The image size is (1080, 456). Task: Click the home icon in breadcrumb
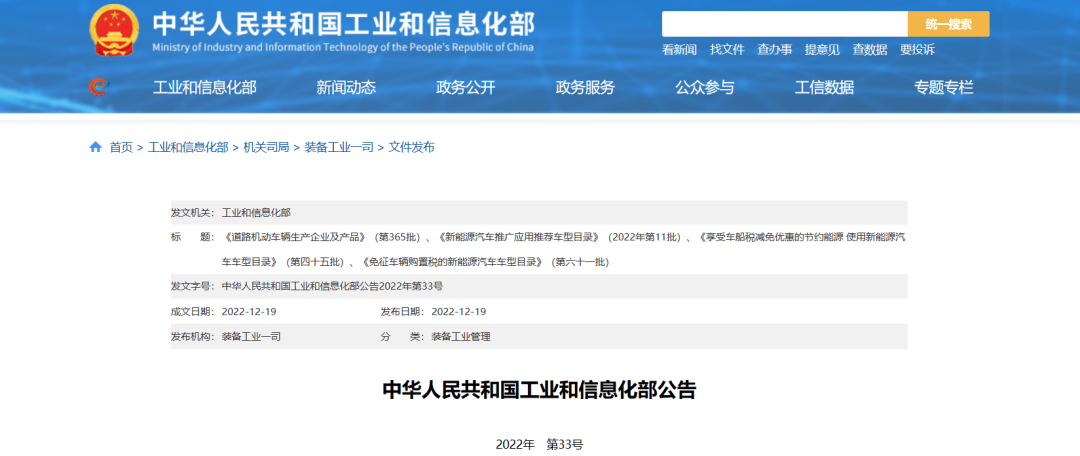(96, 147)
